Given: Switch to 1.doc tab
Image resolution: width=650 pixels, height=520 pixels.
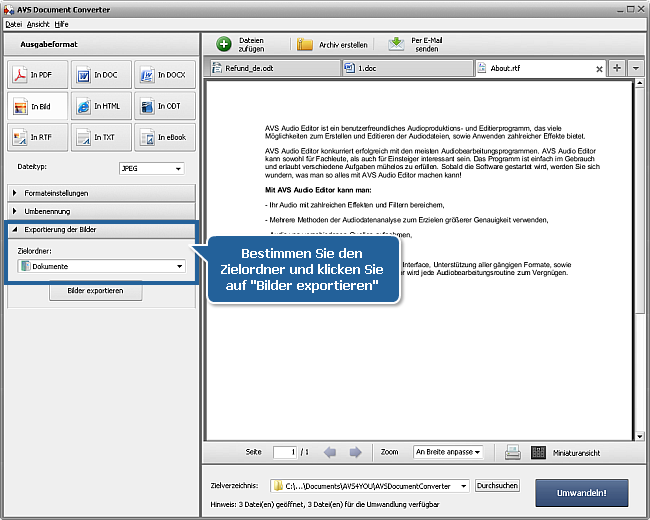Looking at the screenshot, I should coord(407,68).
